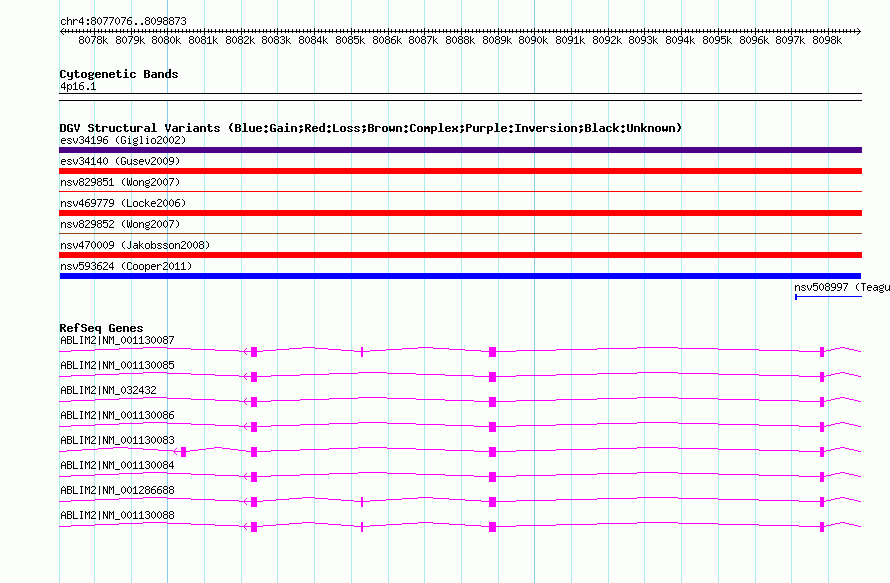Click the nsv829852 (Wong2007) label

click(120, 224)
